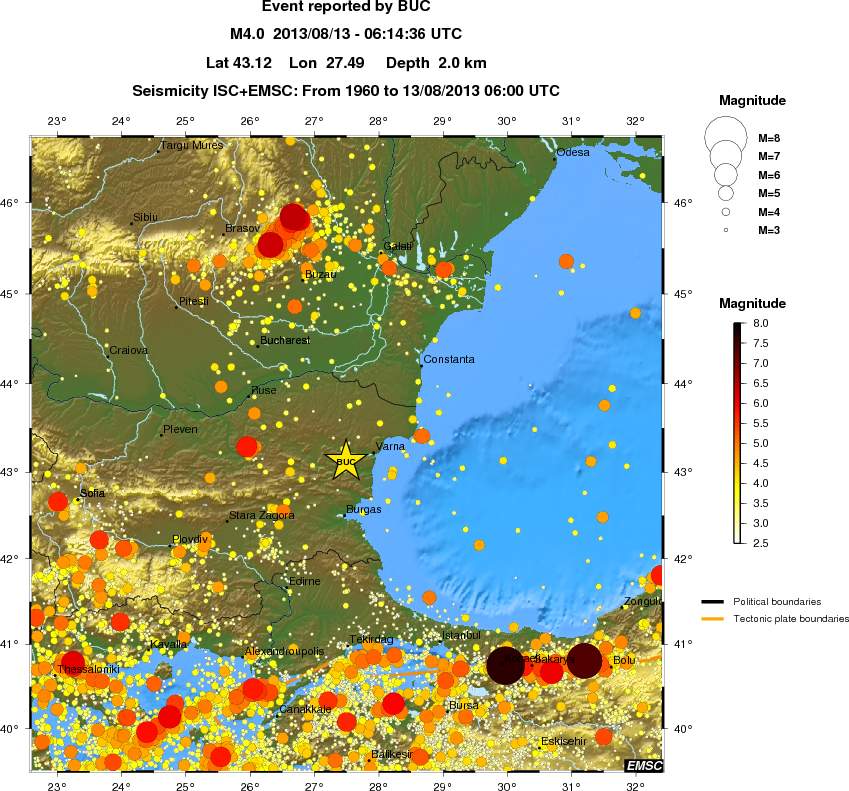Click the 5.0 tick on the color scale
The height and width of the screenshot is (791, 849).
[760, 443]
